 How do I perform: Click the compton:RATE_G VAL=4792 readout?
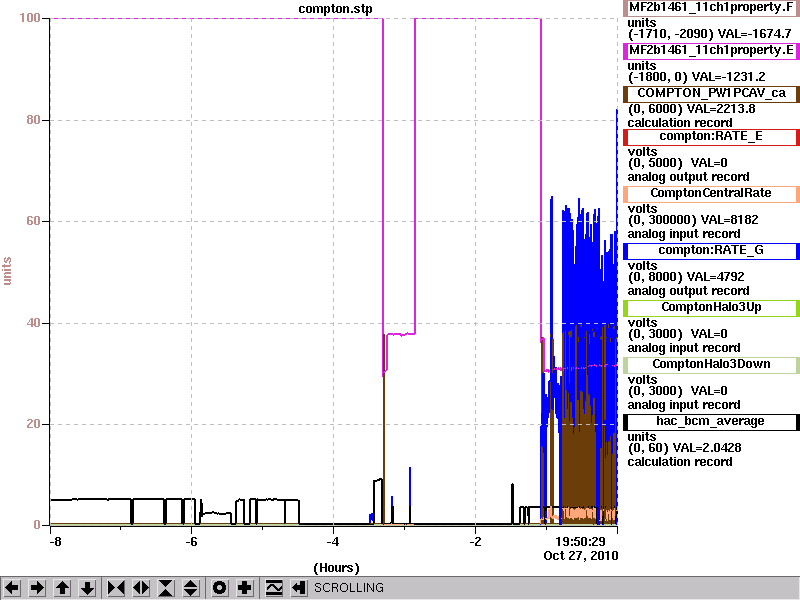686,277
